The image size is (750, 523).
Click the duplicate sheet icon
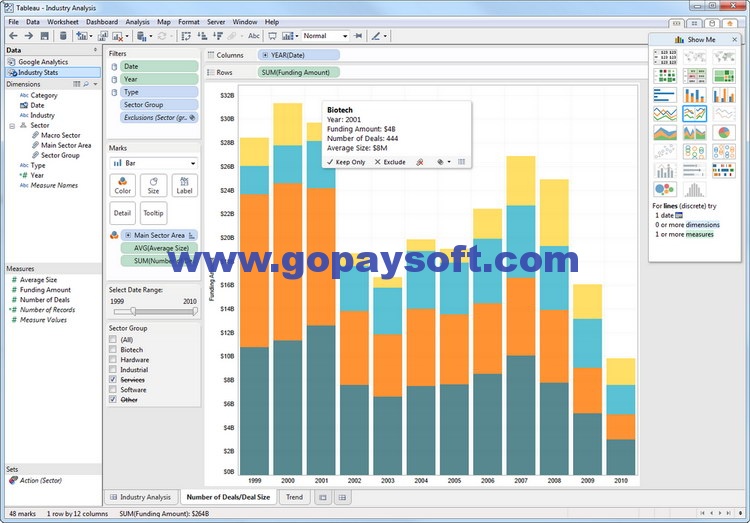(103, 36)
